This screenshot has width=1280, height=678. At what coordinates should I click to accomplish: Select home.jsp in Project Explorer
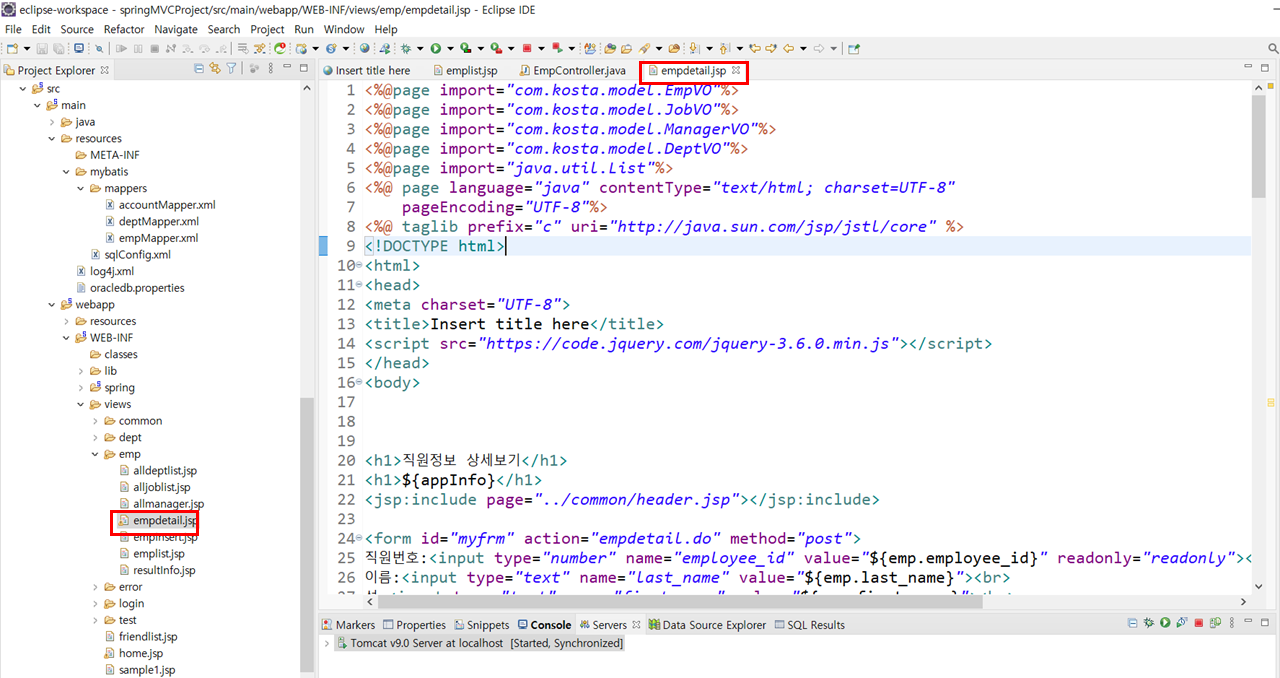[x=133, y=653]
